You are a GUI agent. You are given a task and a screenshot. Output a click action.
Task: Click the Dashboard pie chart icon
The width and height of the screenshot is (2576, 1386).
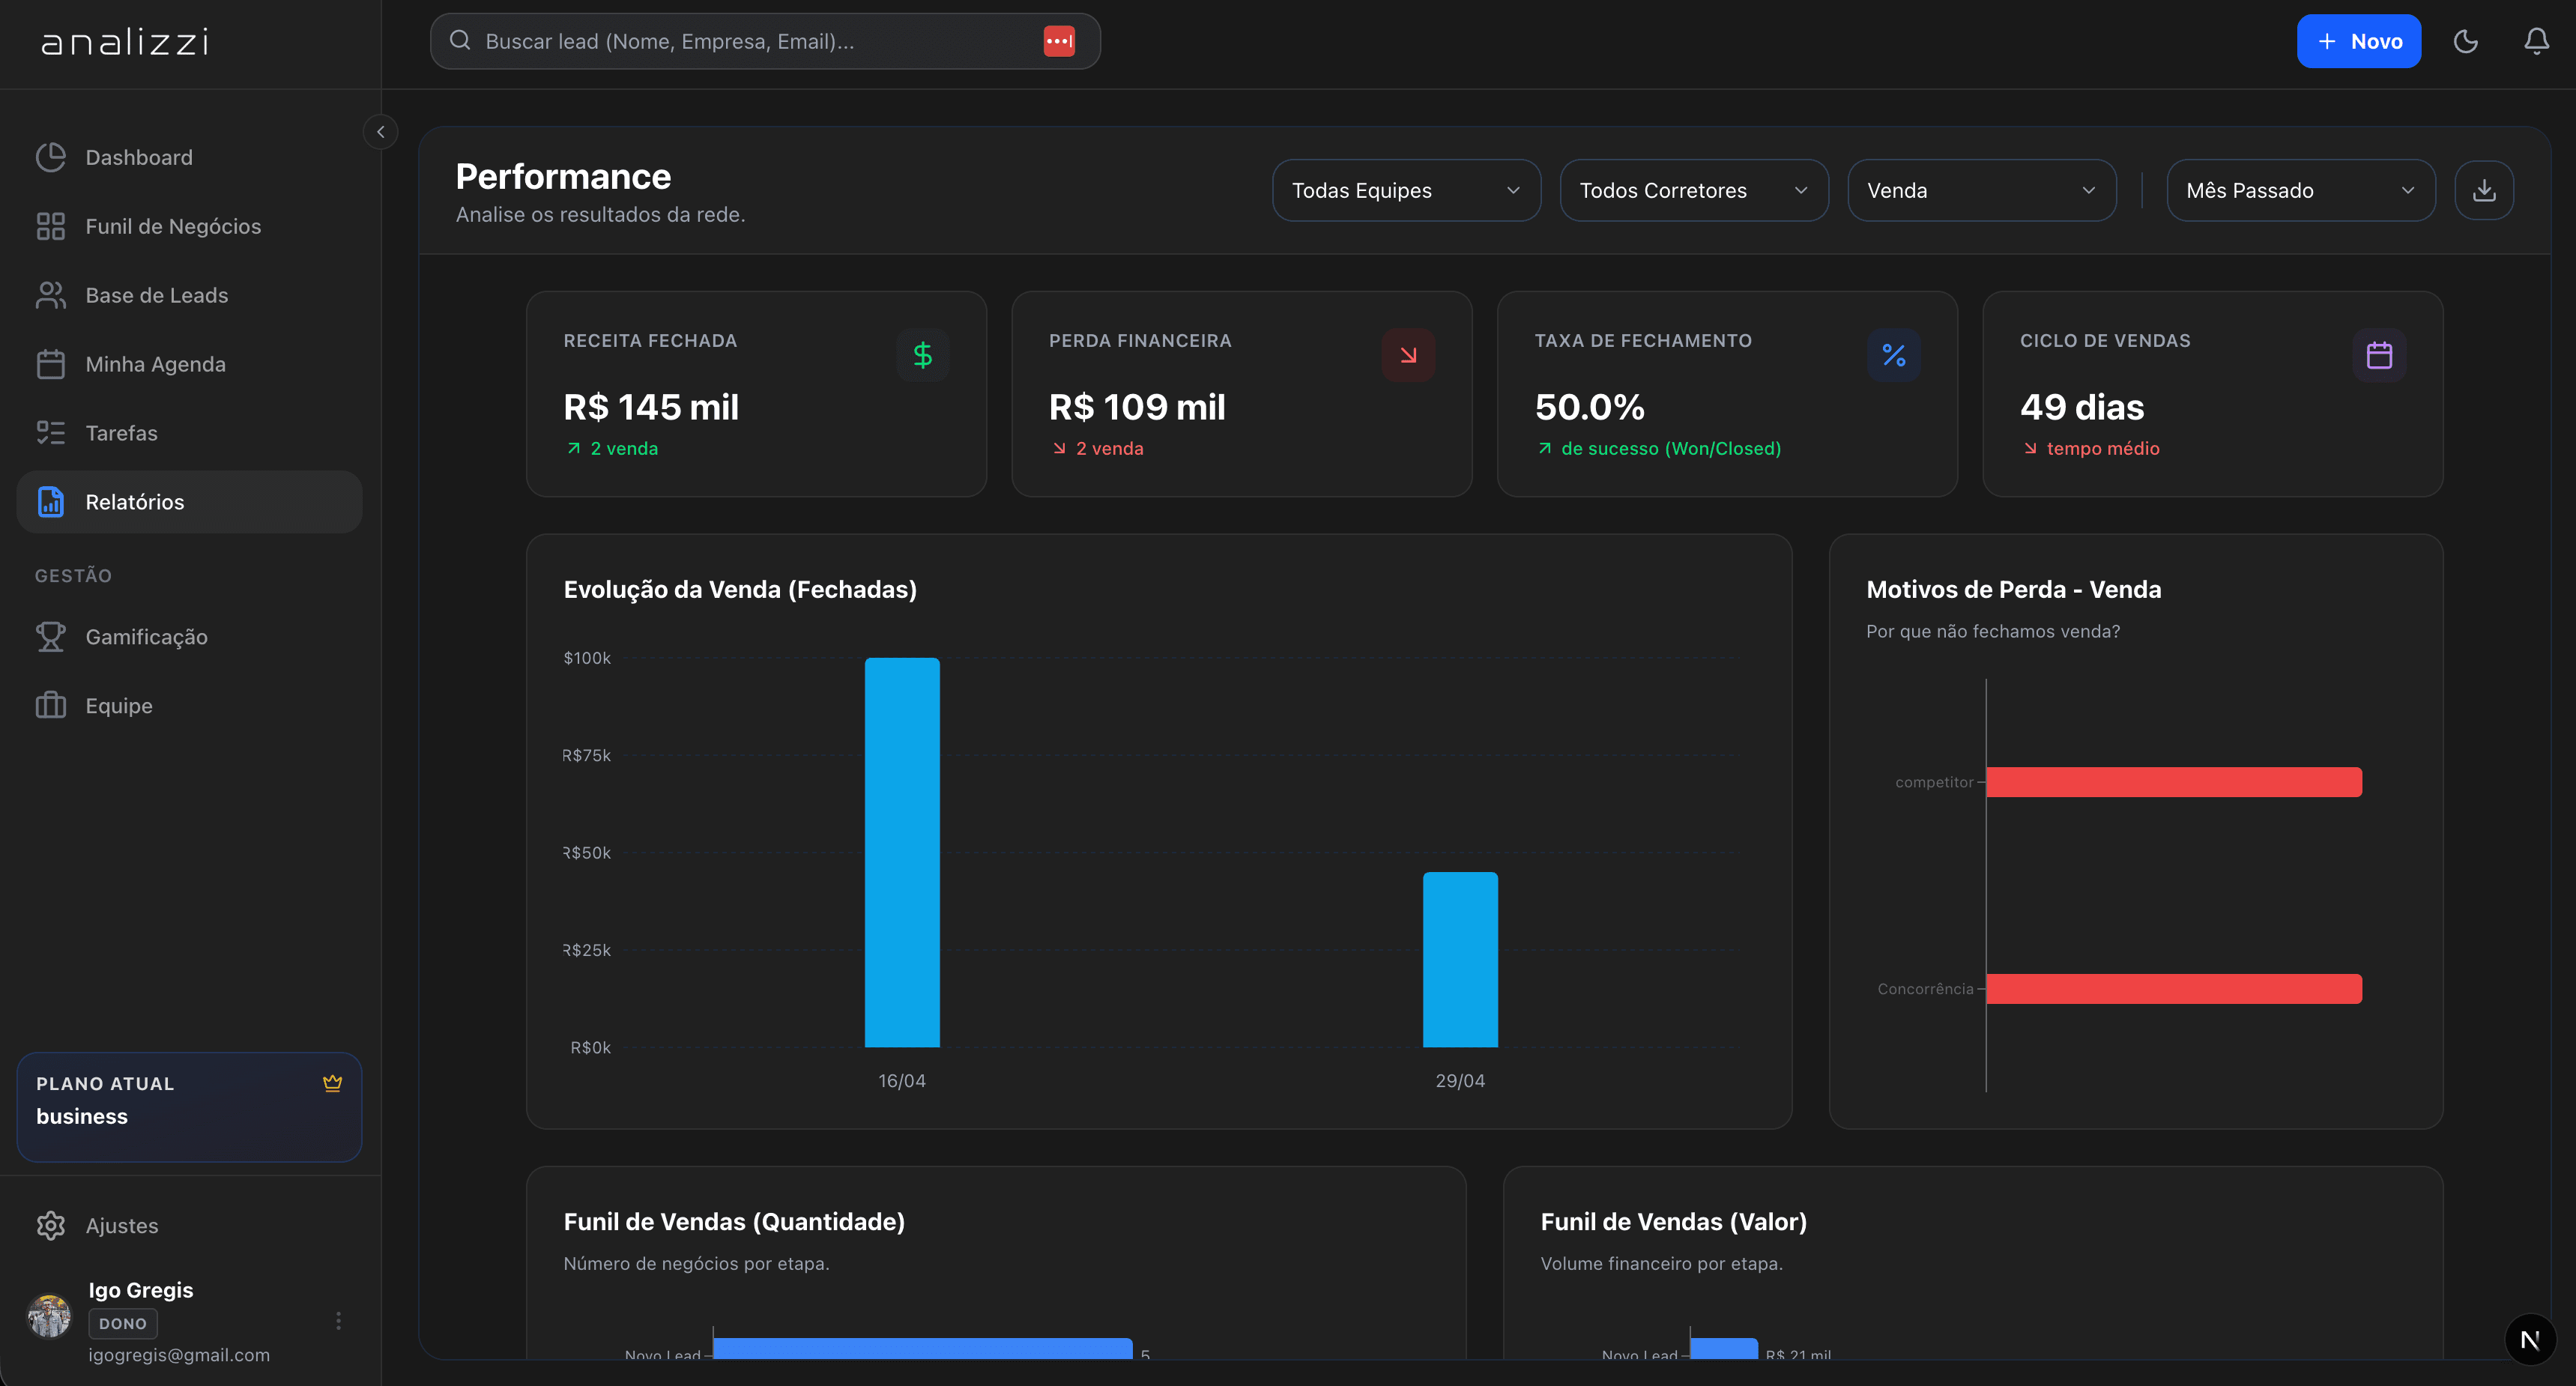click(x=51, y=157)
